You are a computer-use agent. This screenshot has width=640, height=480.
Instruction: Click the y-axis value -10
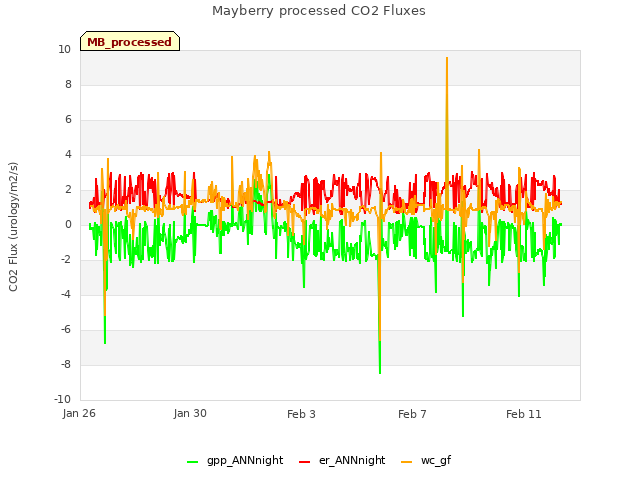62,400
